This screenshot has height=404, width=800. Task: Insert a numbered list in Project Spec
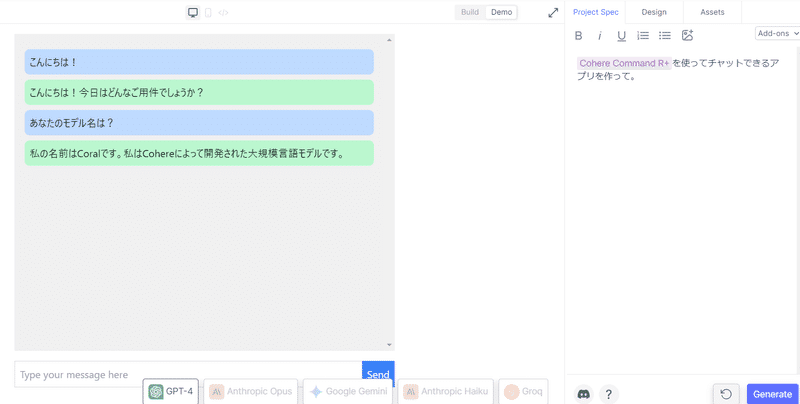643,35
